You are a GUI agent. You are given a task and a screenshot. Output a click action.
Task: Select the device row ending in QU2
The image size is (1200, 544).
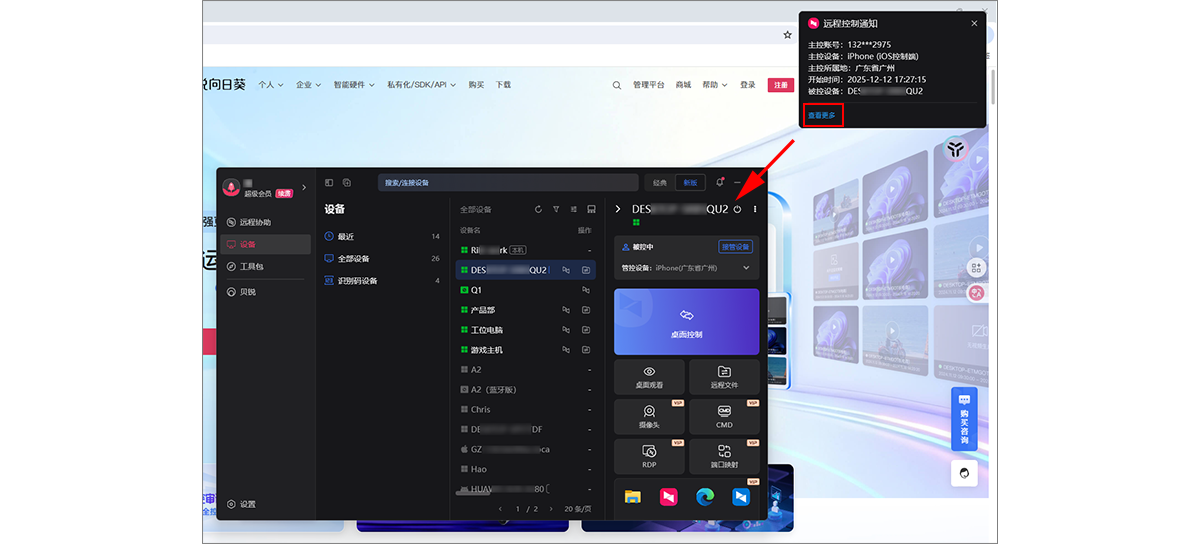click(x=526, y=270)
